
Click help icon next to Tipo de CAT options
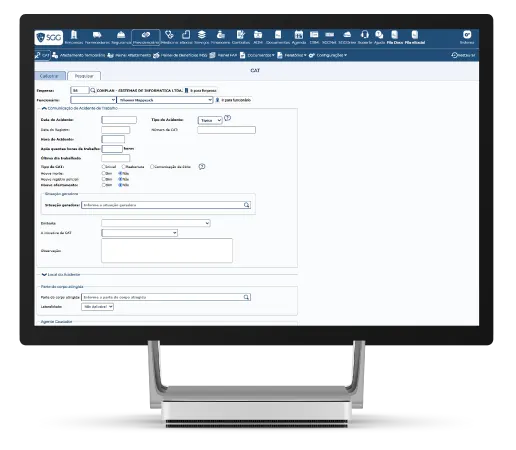(202, 166)
